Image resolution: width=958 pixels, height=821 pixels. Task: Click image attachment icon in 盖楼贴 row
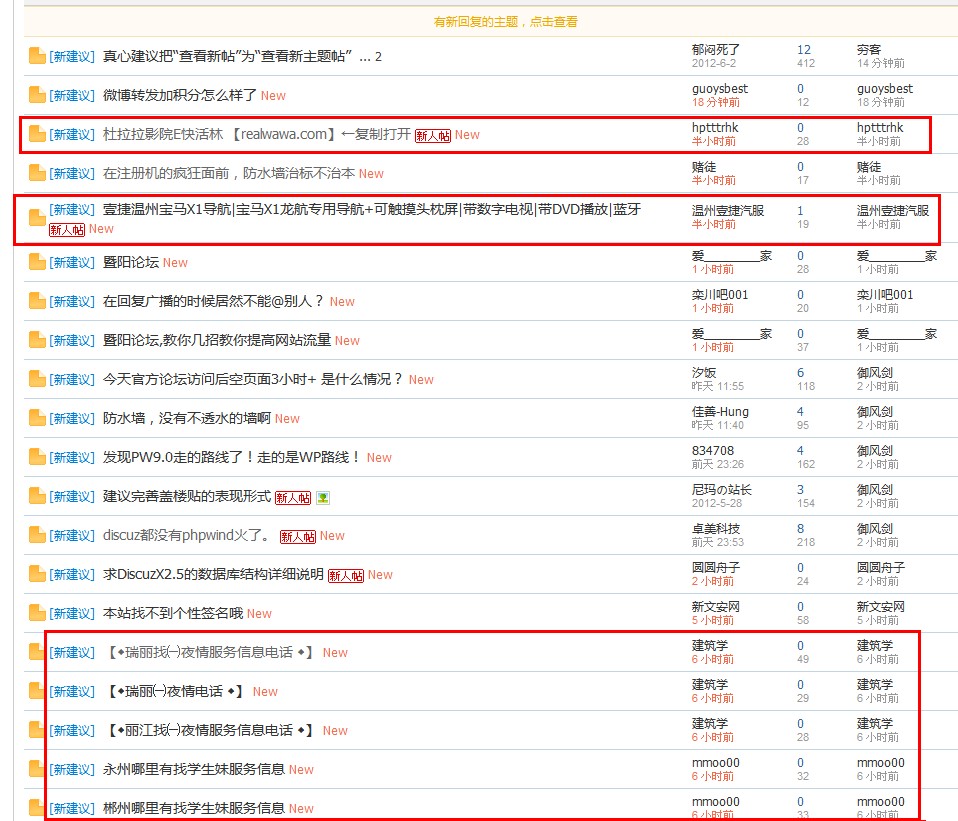tap(323, 498)
